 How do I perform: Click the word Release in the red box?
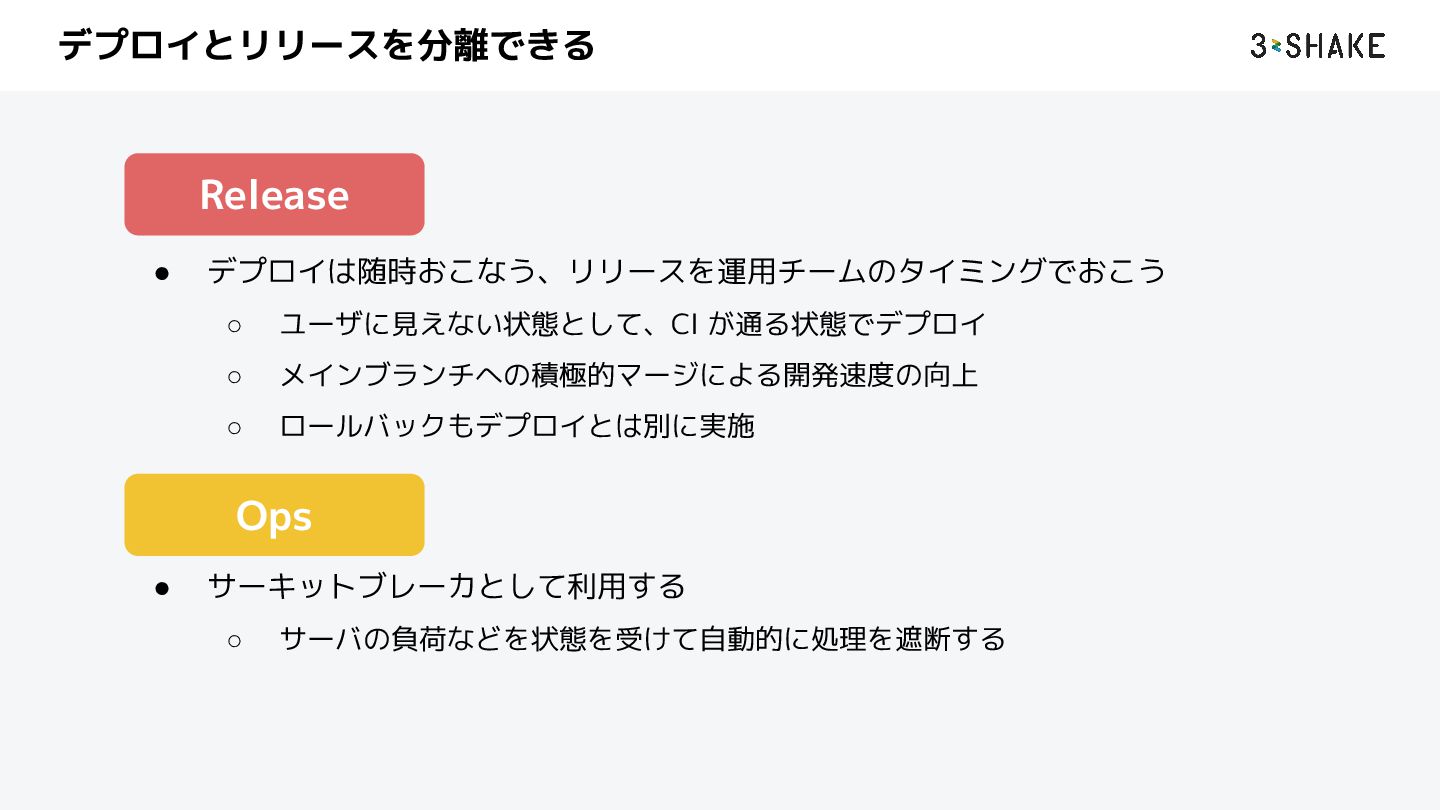tap(274, 195)
